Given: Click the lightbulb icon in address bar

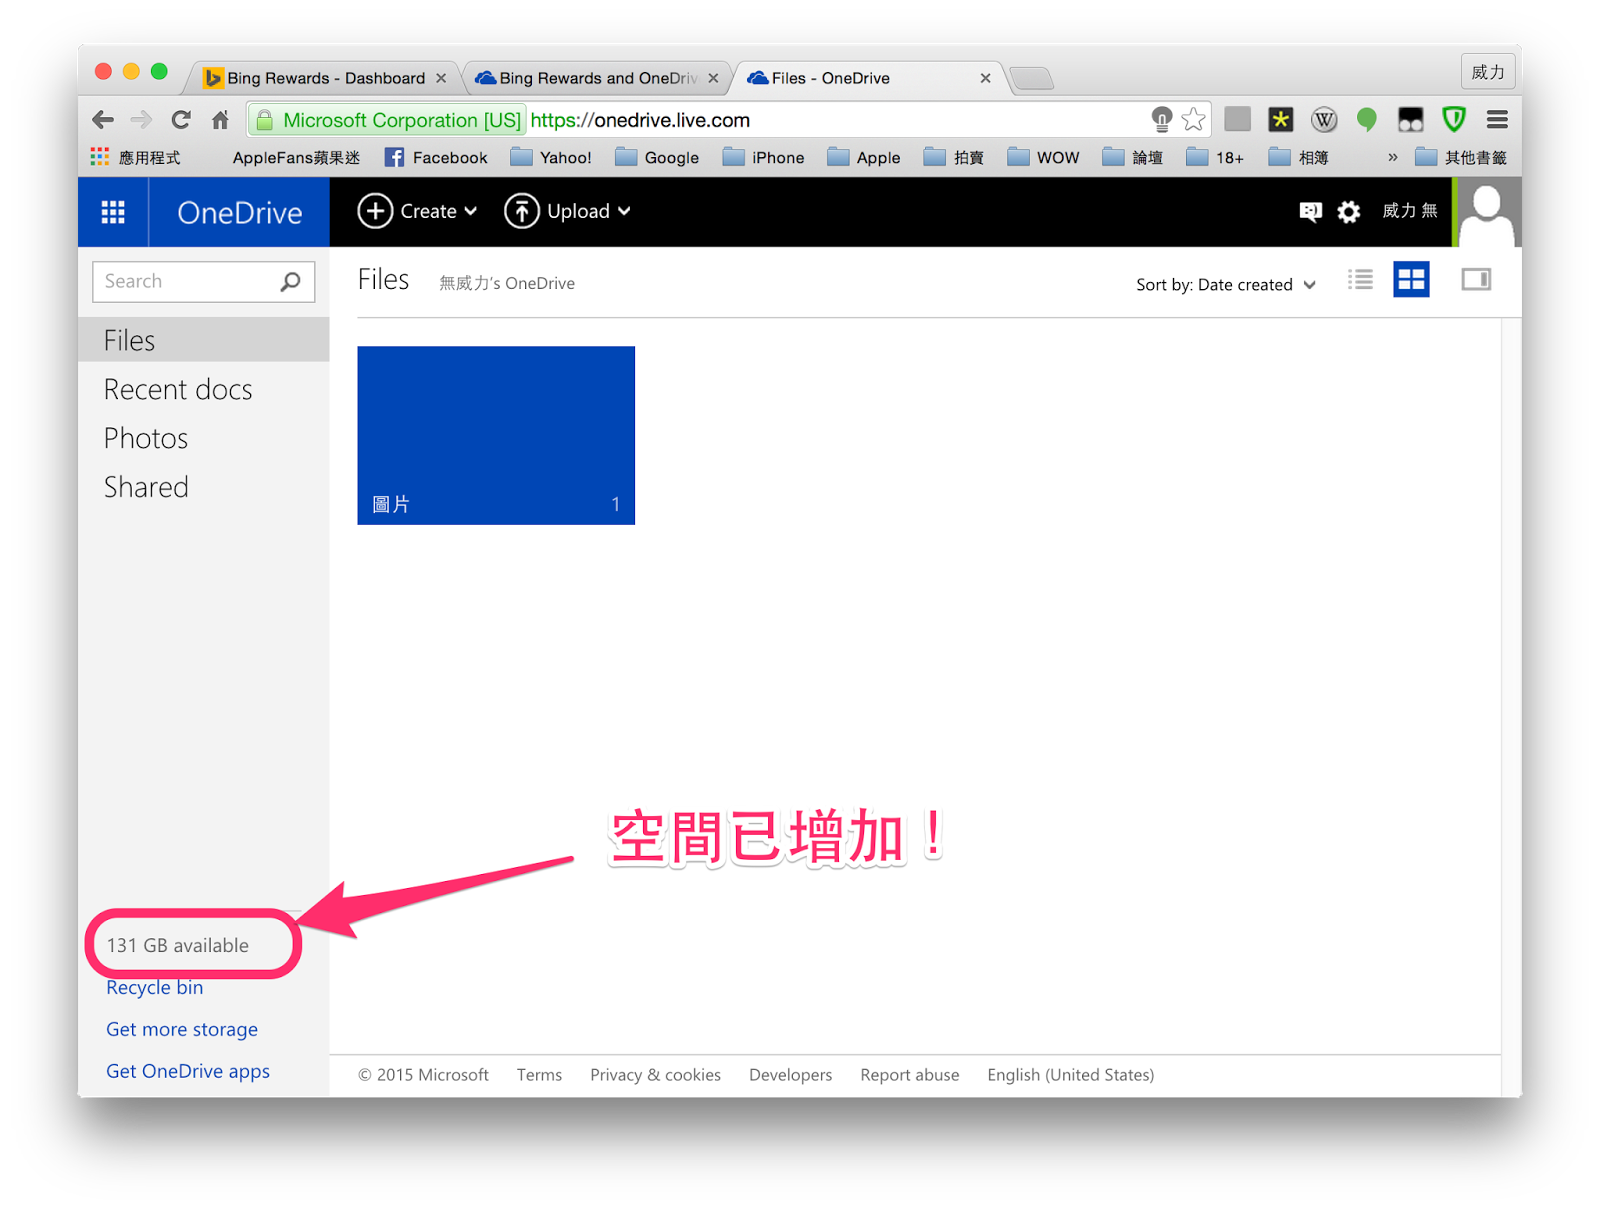Looking at the screenshot, I should pyautogui.click(x=1161, y=120).
